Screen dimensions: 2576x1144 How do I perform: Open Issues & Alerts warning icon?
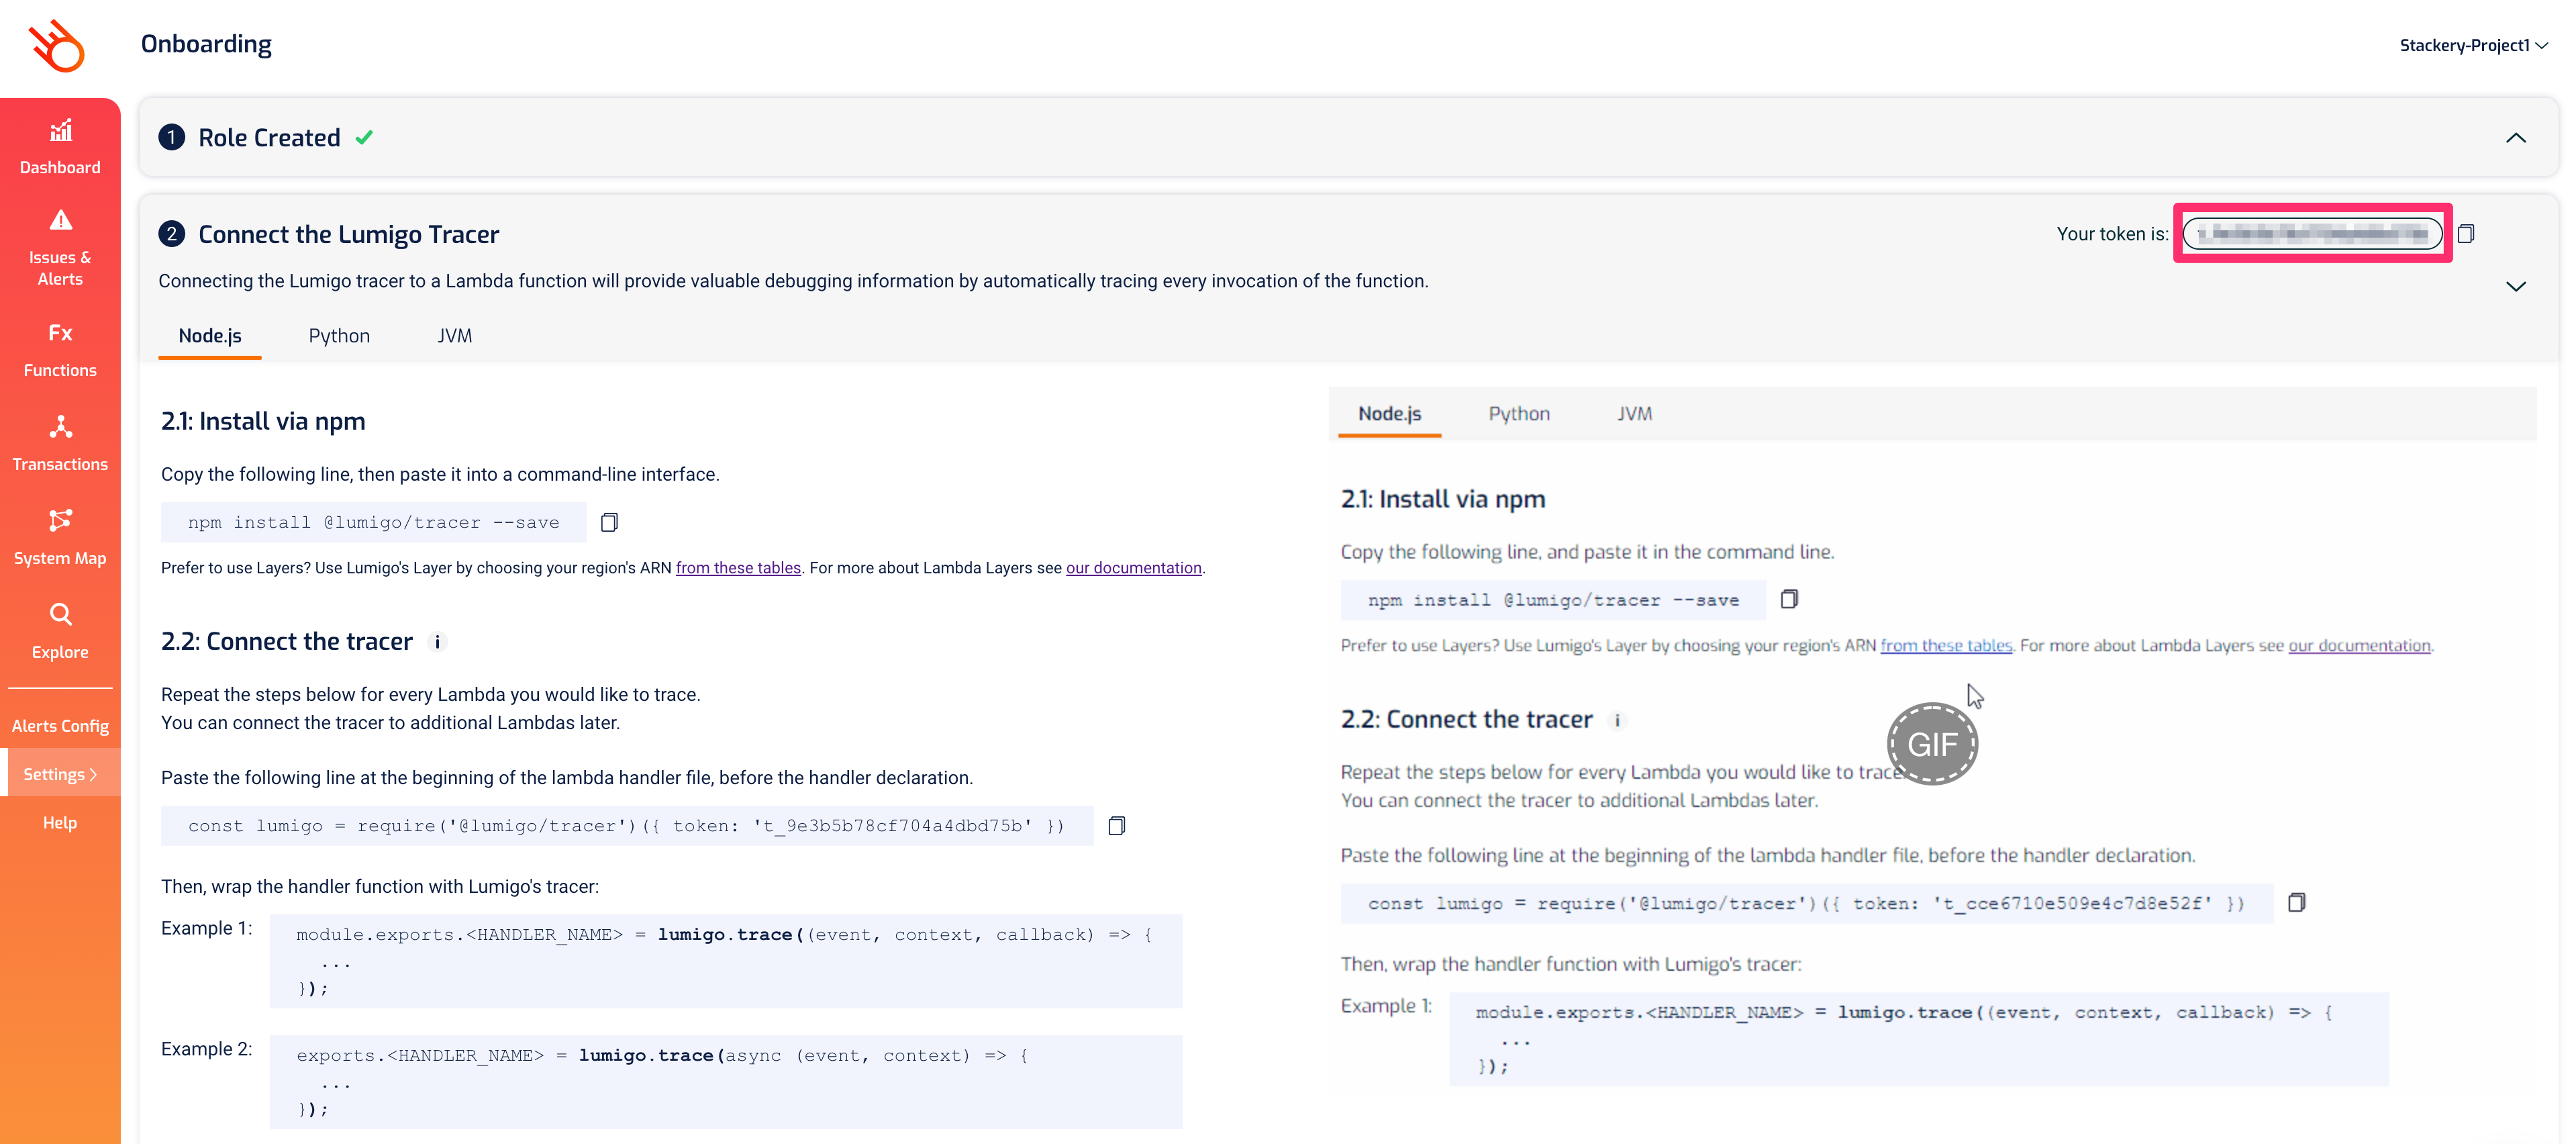point(60,220)
